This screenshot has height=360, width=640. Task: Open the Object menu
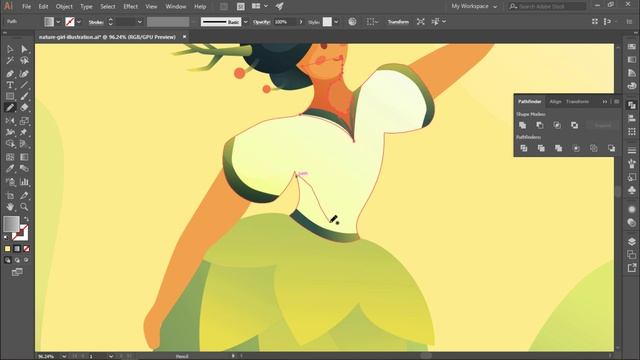[x=64, y=7]
